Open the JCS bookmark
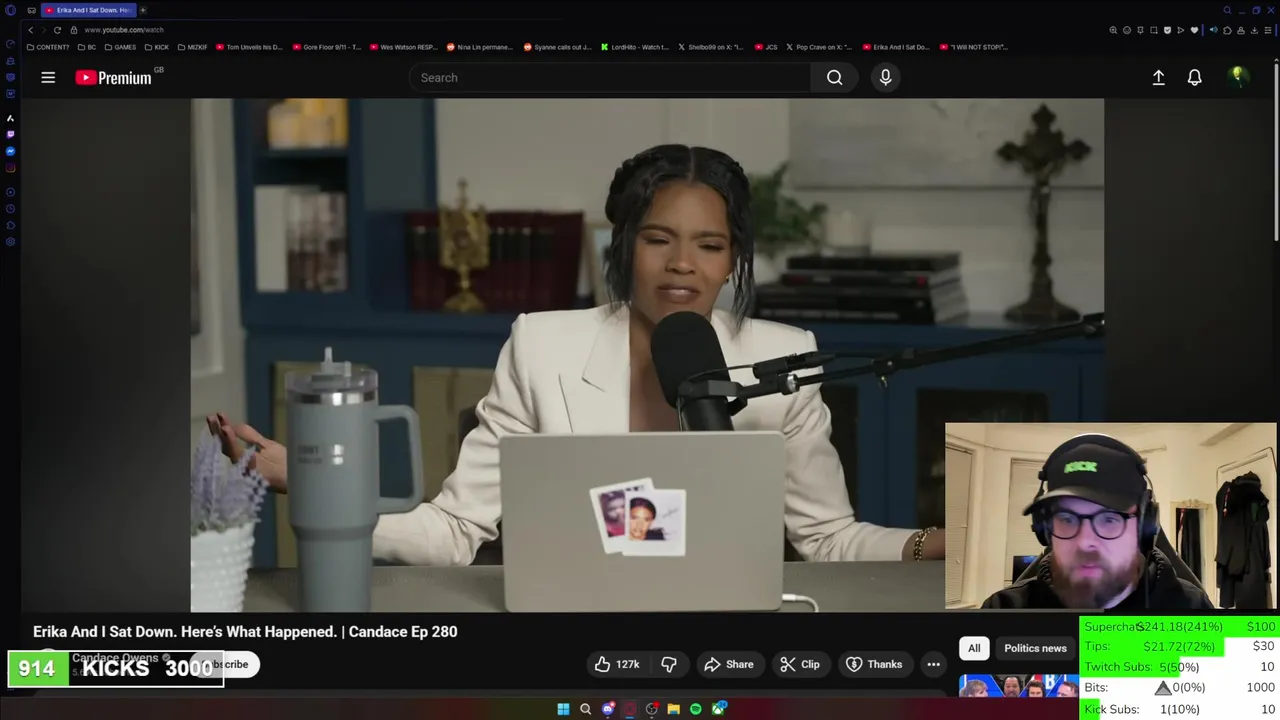1280x720 pixels. tap(766, 47)
